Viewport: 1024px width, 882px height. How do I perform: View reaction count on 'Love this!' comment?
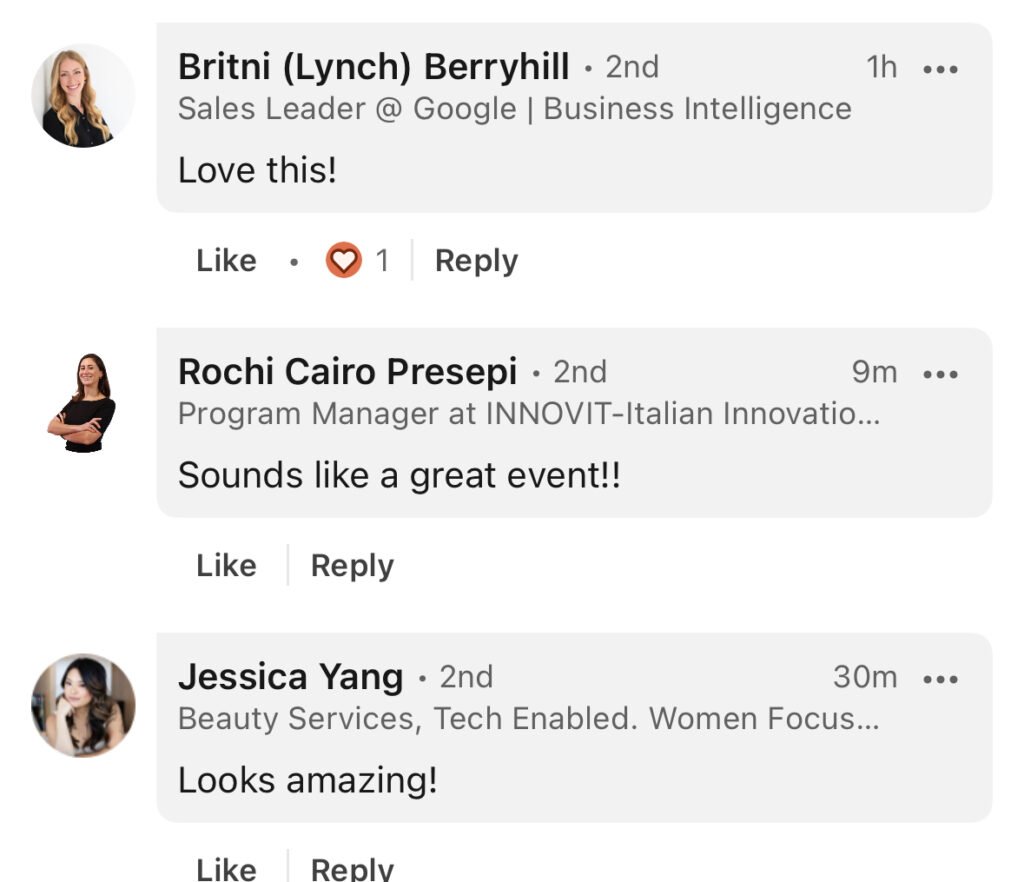[383, 260]
